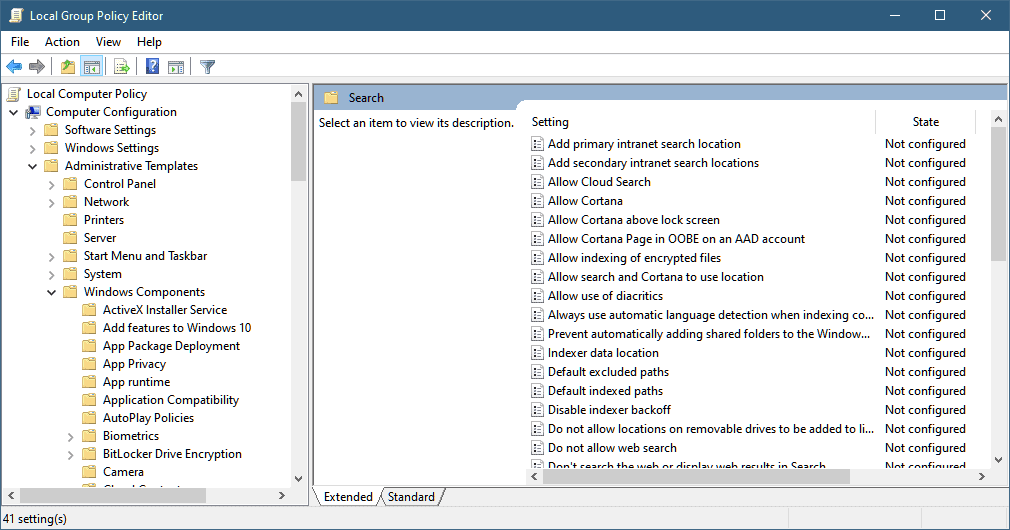Sort by the State column header

pyautogui.click(x=926, y=122)
